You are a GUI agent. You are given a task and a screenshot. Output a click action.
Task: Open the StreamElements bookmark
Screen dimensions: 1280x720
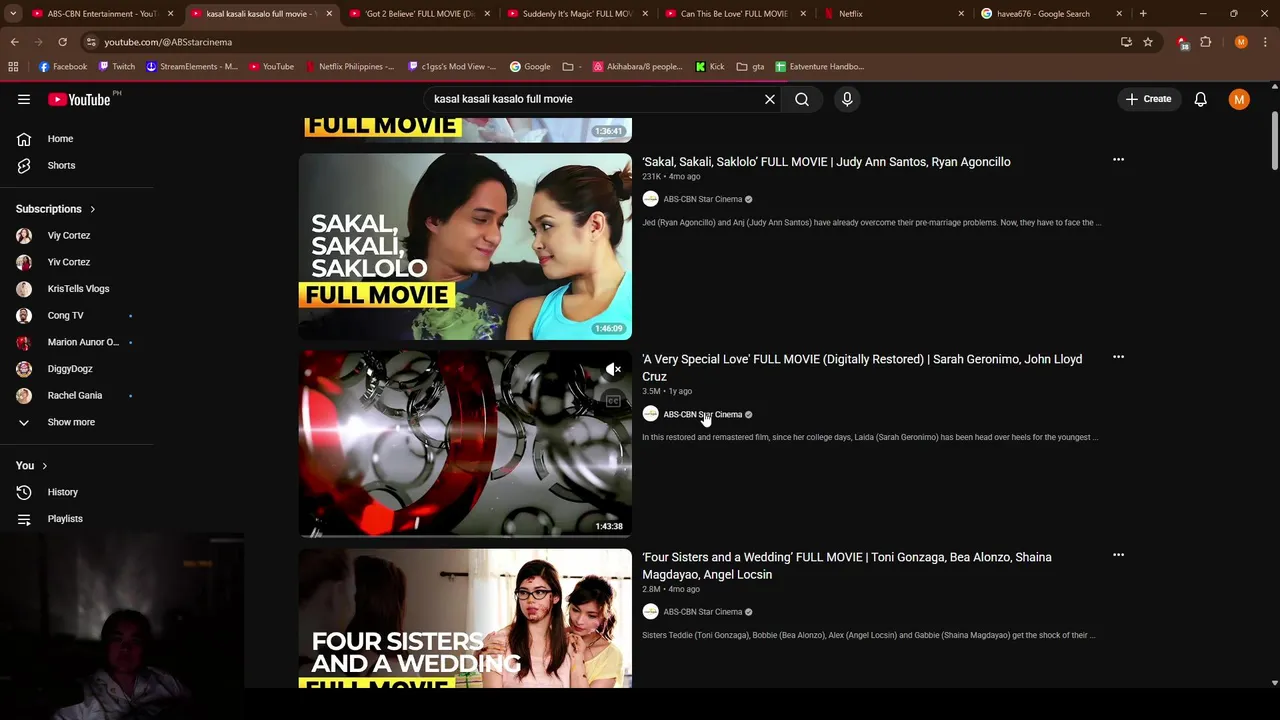click(192, 67)
